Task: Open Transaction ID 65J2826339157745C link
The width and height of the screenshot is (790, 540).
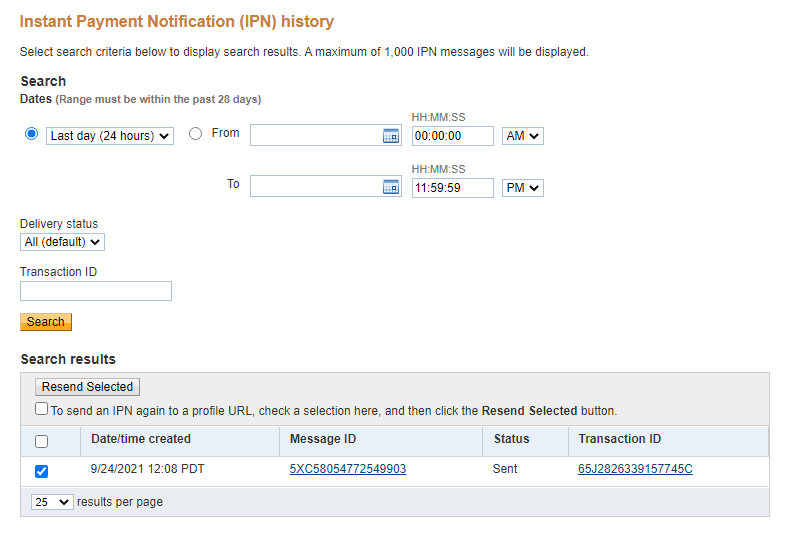Action: pyautogui.click(x=635, y=469)
